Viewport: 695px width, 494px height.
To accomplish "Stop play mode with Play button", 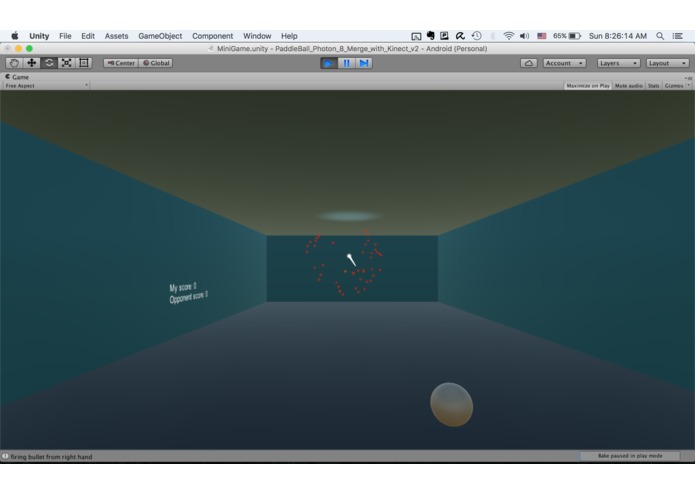I will click(329, 63).
